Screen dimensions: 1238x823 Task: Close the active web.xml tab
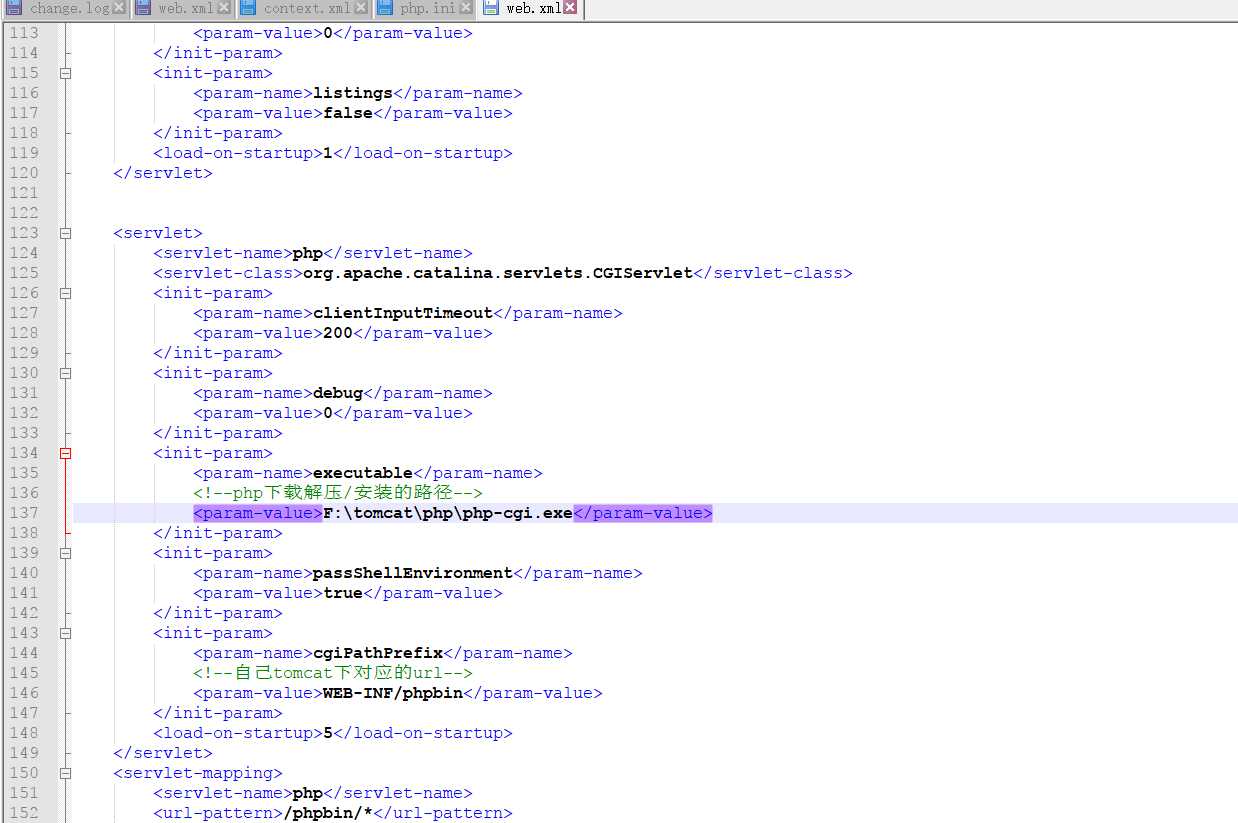click(570, 8)
